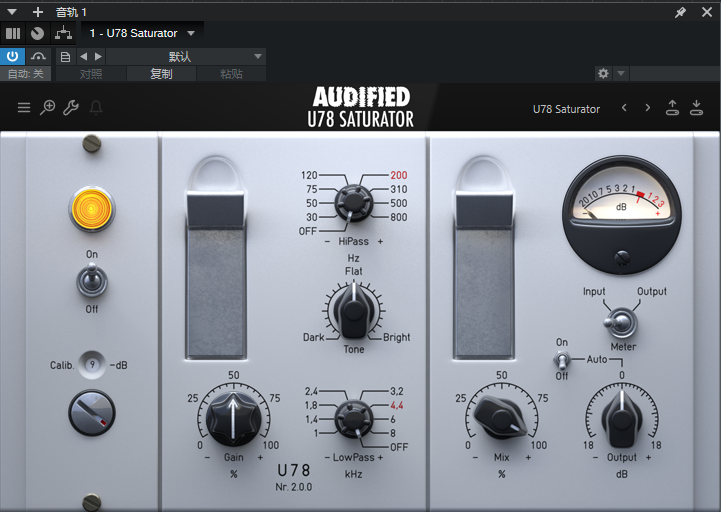Toggle the Auto On/Off switch
Viewport: 721px width, 512px height.
pyautogui.click(x=561, y=360)
